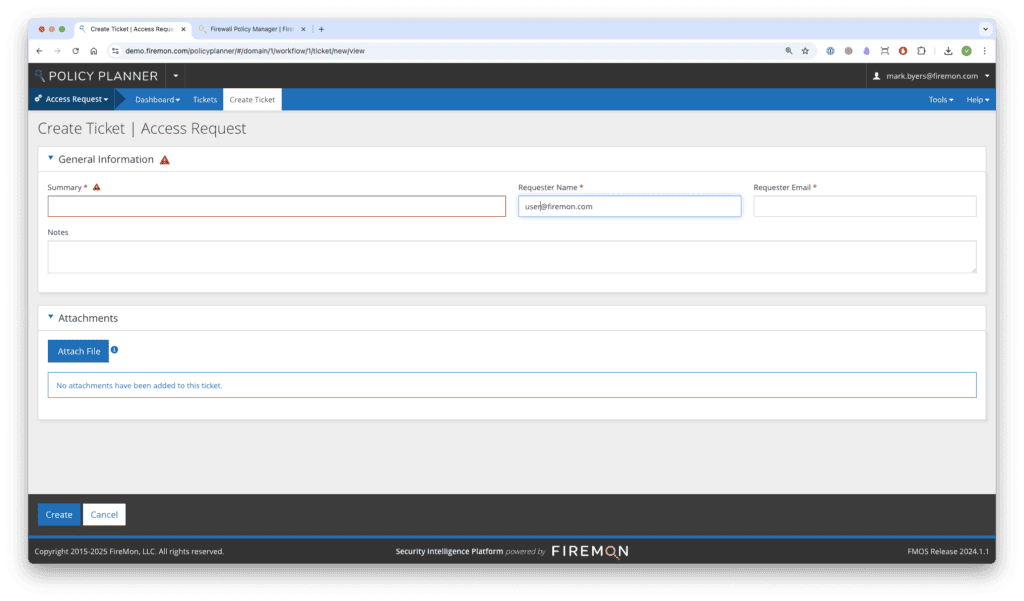The height and width of the screenshot is (601, 1024).
Task: Click the FireMon logo in the footer
Action: click(590, 551)
